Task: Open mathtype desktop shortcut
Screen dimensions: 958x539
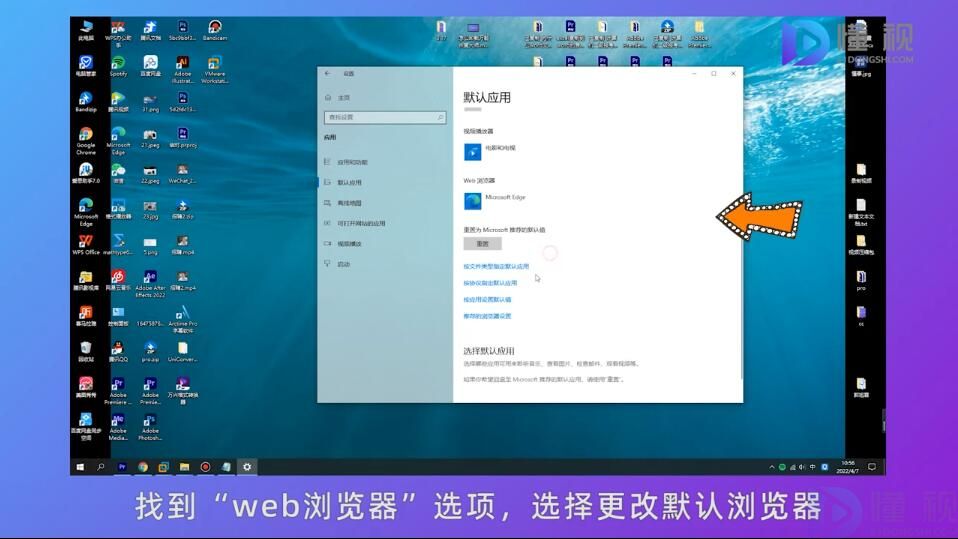Action: 118,244
